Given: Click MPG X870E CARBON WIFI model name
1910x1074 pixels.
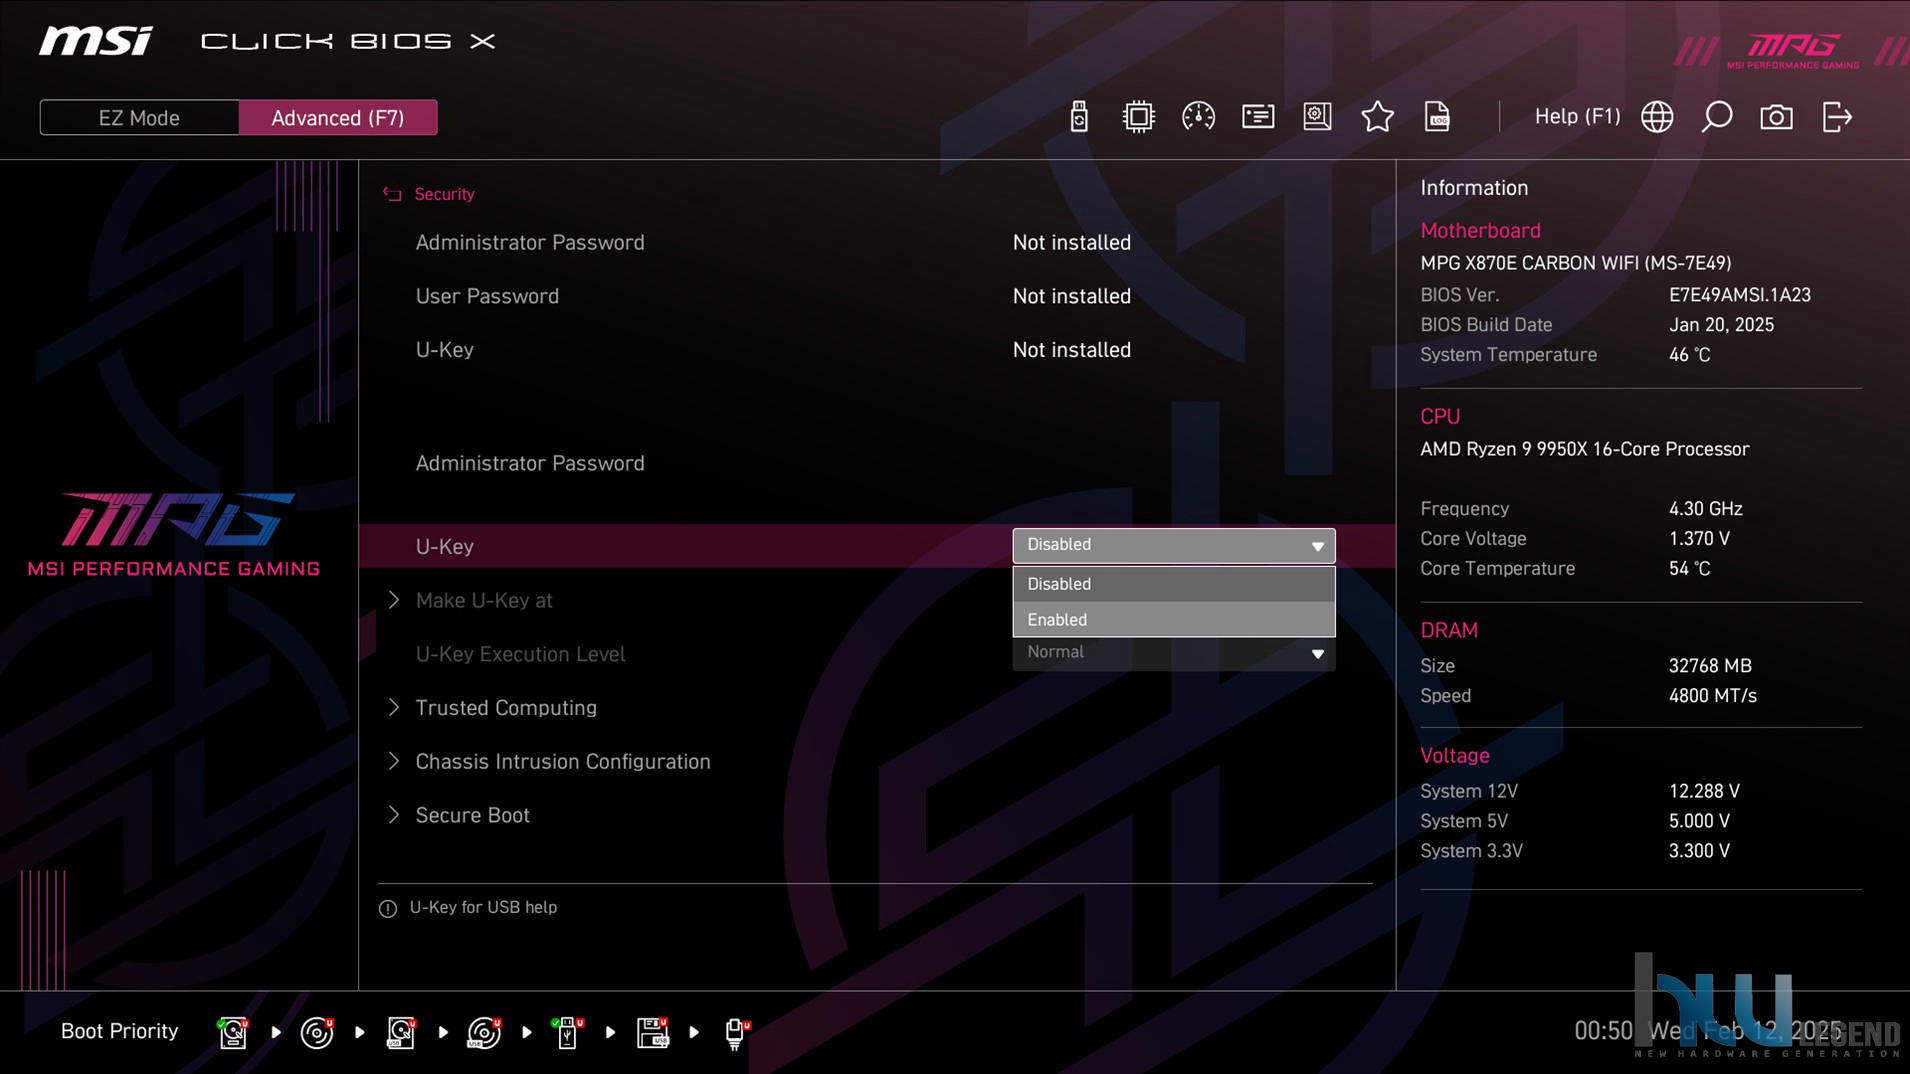Looking at the screenshot, I should coord(1575,263).
